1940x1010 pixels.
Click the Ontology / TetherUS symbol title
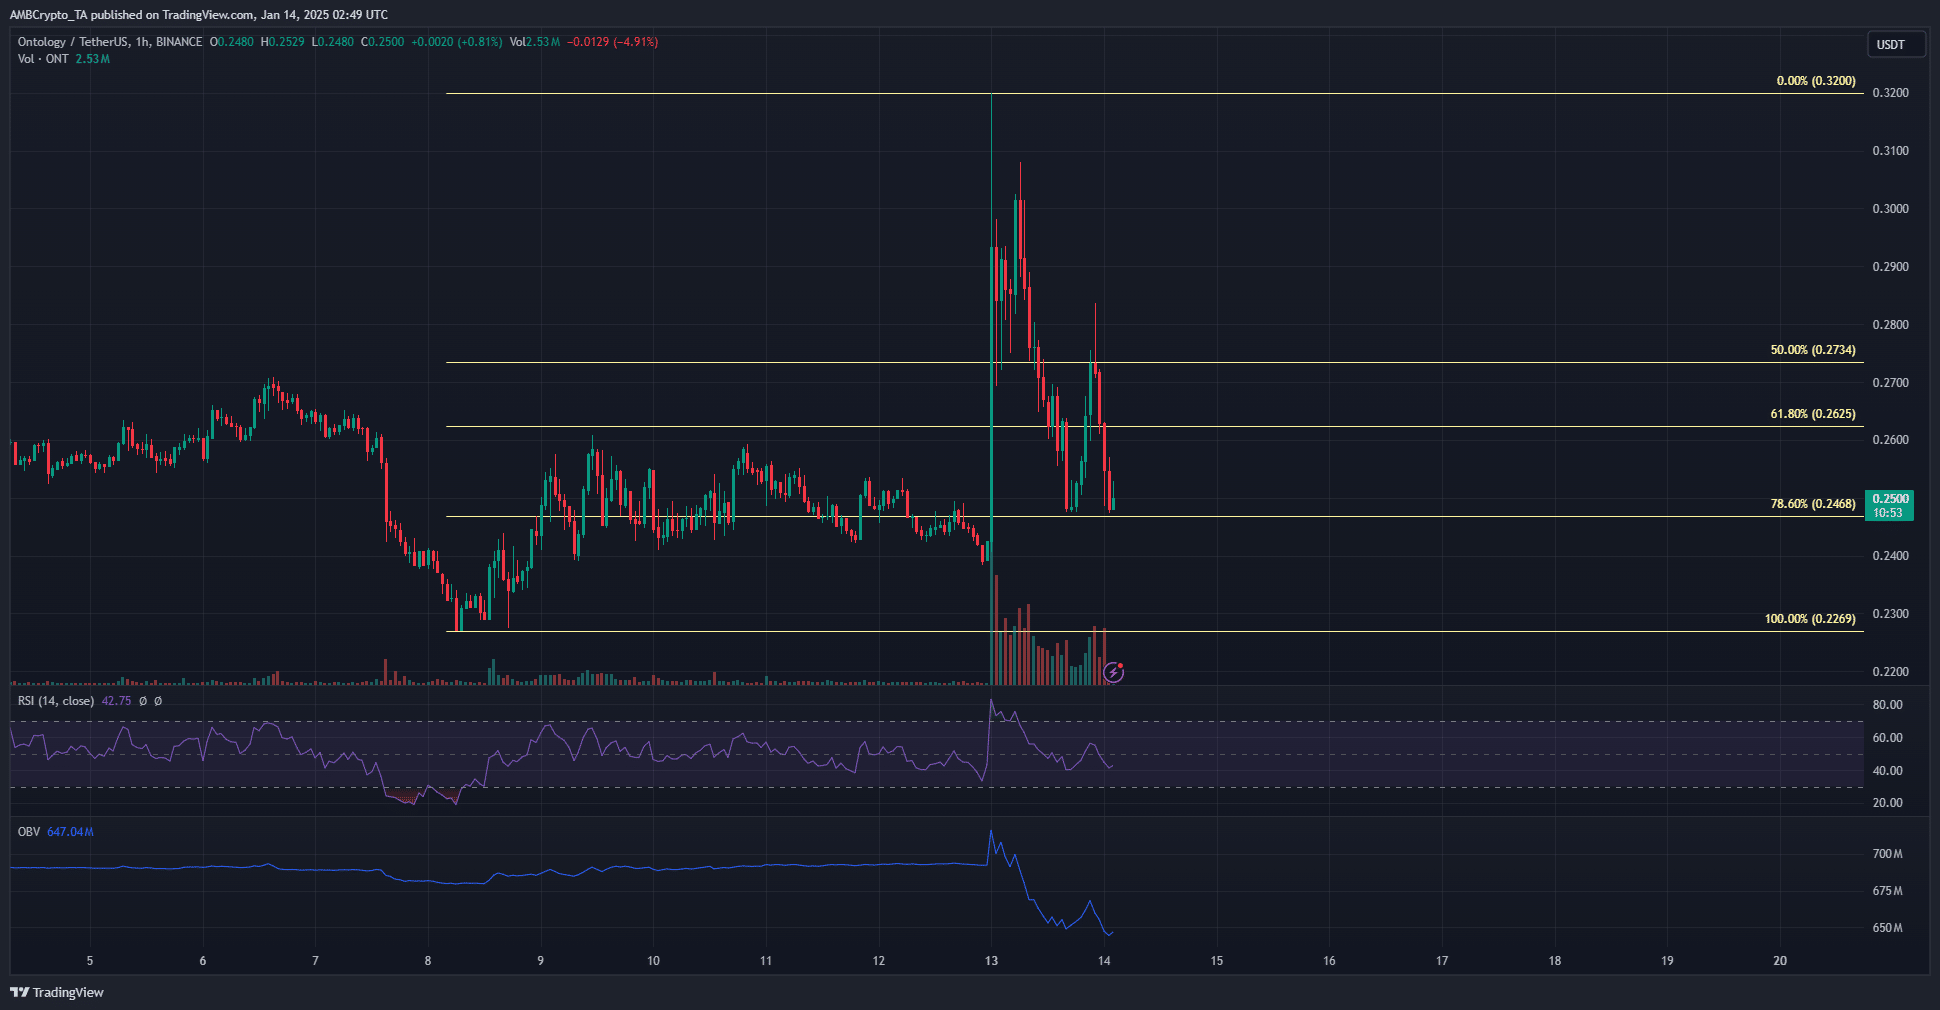[110, 42]
